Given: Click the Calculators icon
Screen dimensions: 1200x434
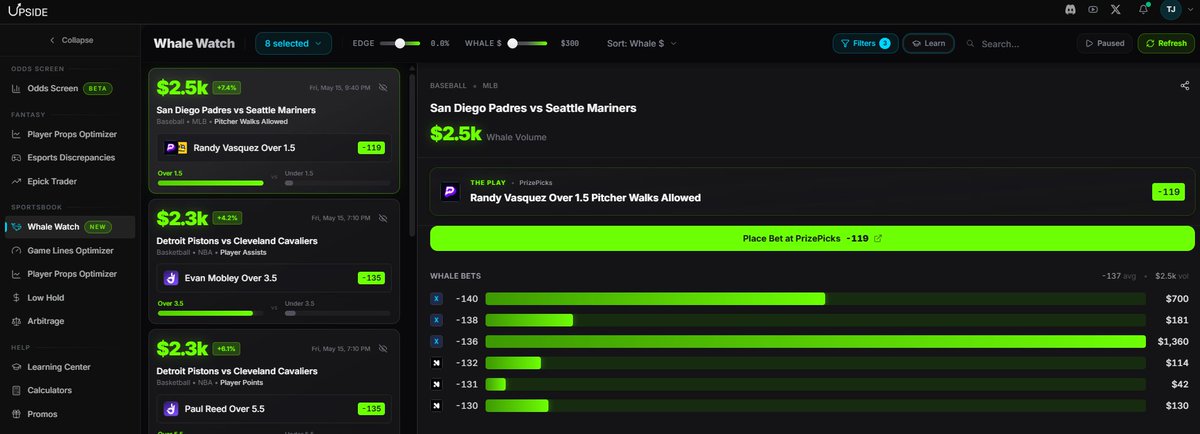Looking at the screenshot, I should click(x=16, y=390).
